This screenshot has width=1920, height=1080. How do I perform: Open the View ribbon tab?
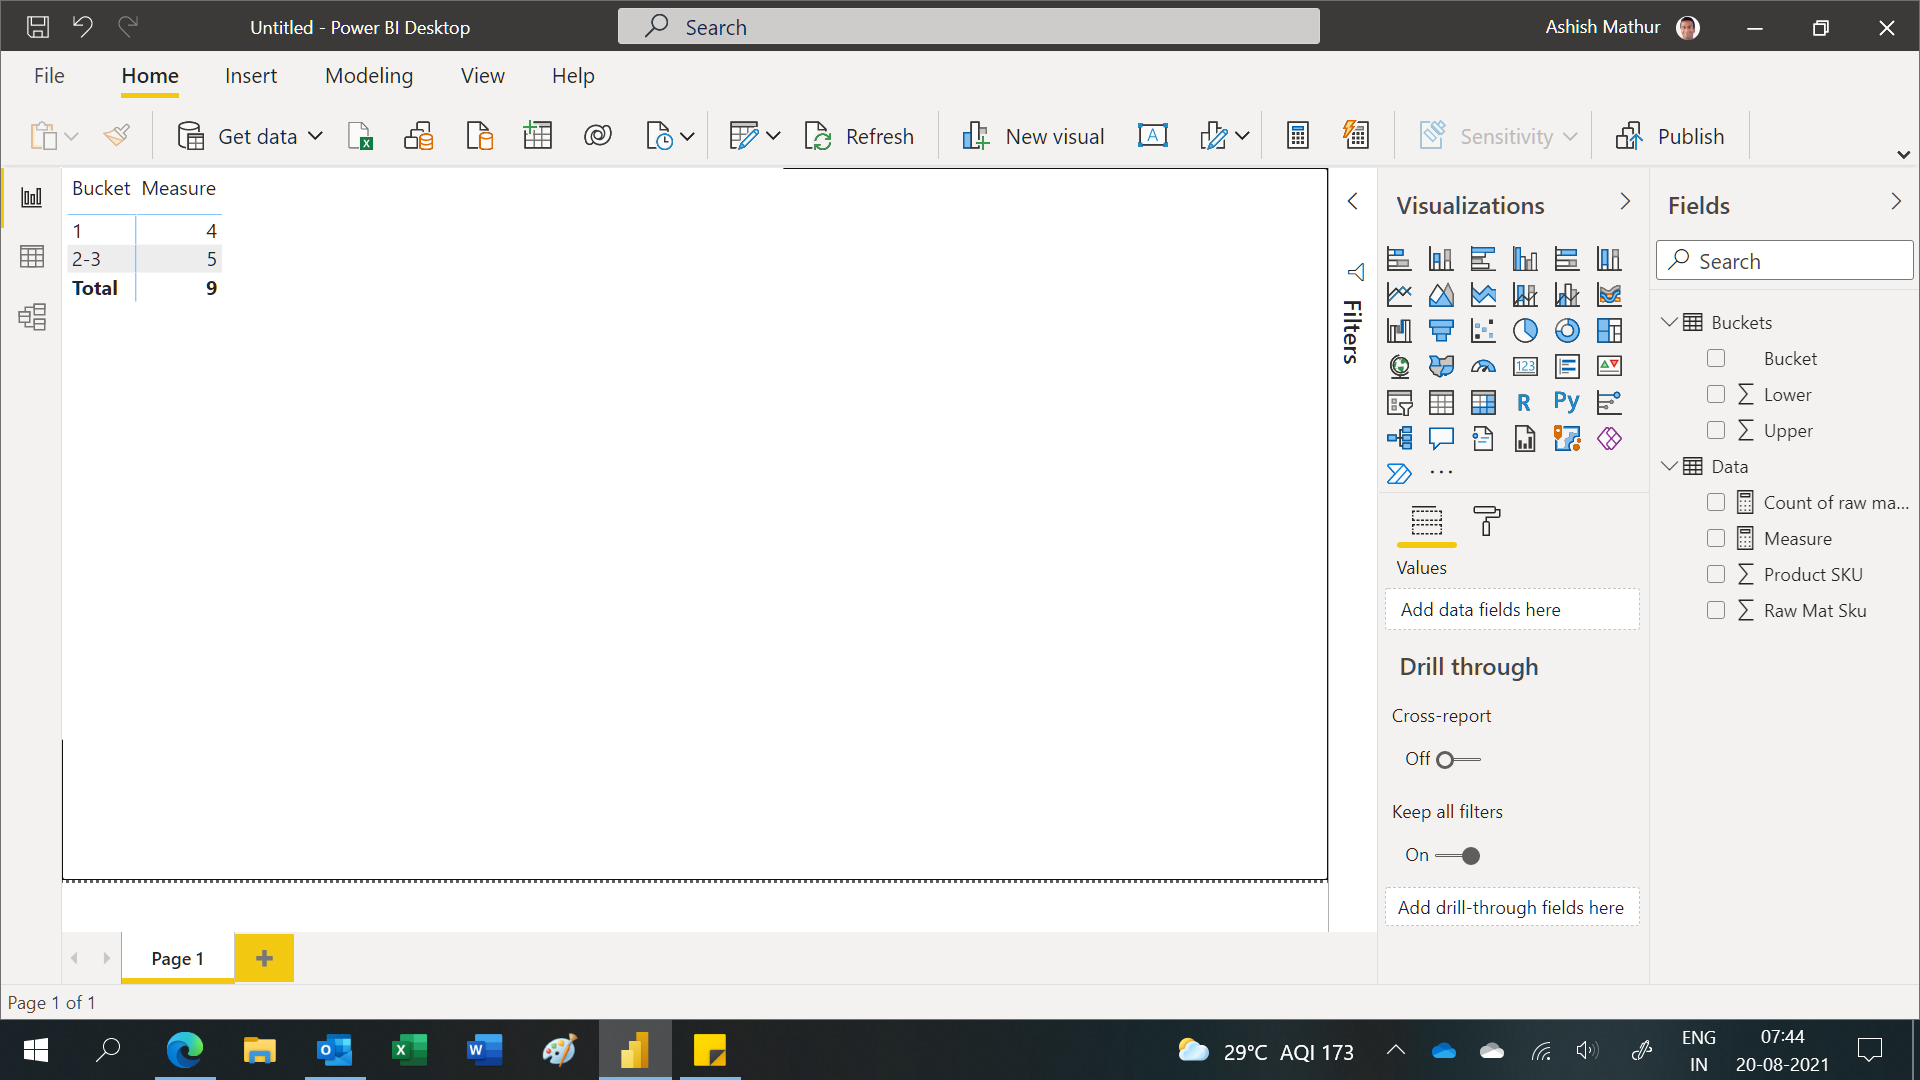click(483, 76)
